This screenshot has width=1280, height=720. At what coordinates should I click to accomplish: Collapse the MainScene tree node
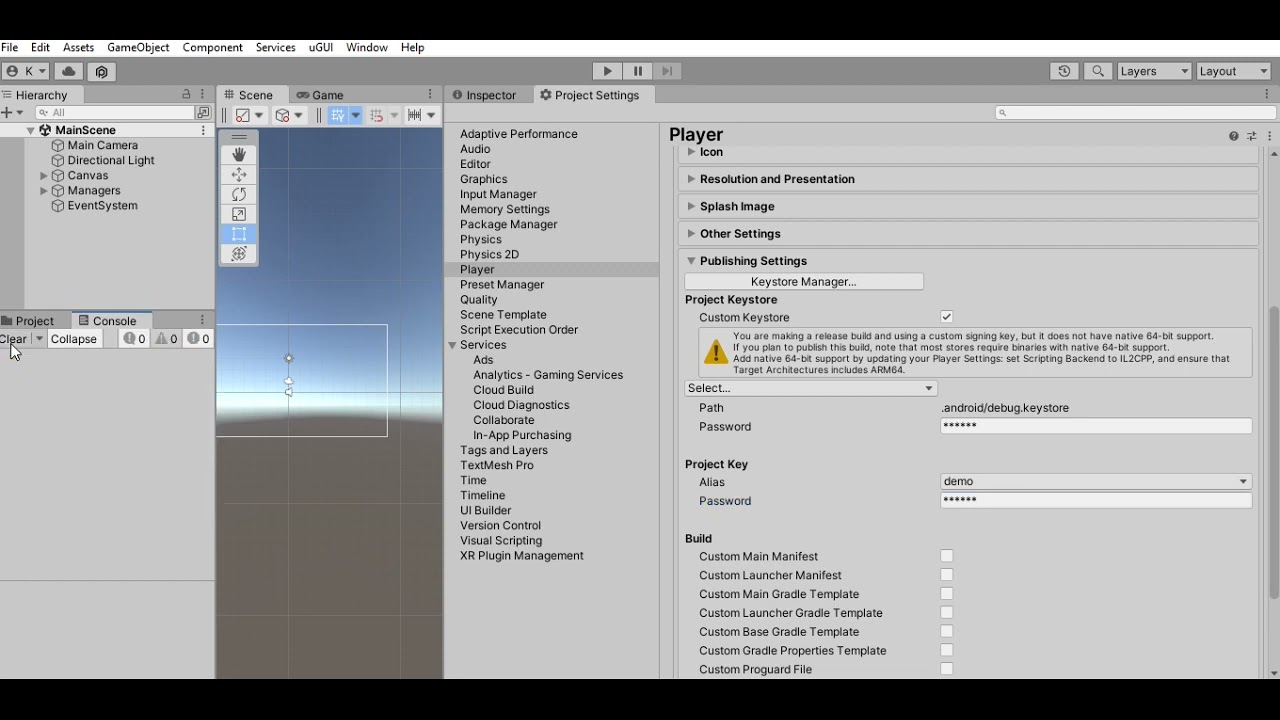[30, 131]
